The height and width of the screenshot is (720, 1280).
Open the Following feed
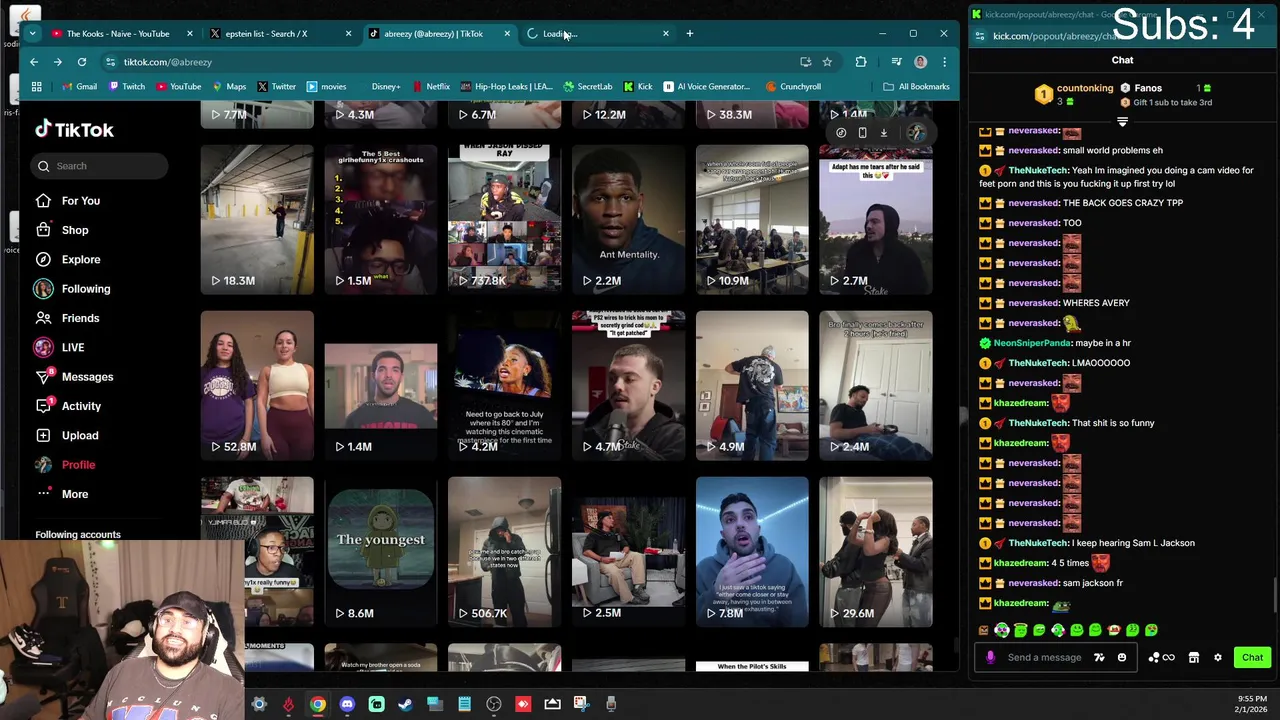(72, 289)
